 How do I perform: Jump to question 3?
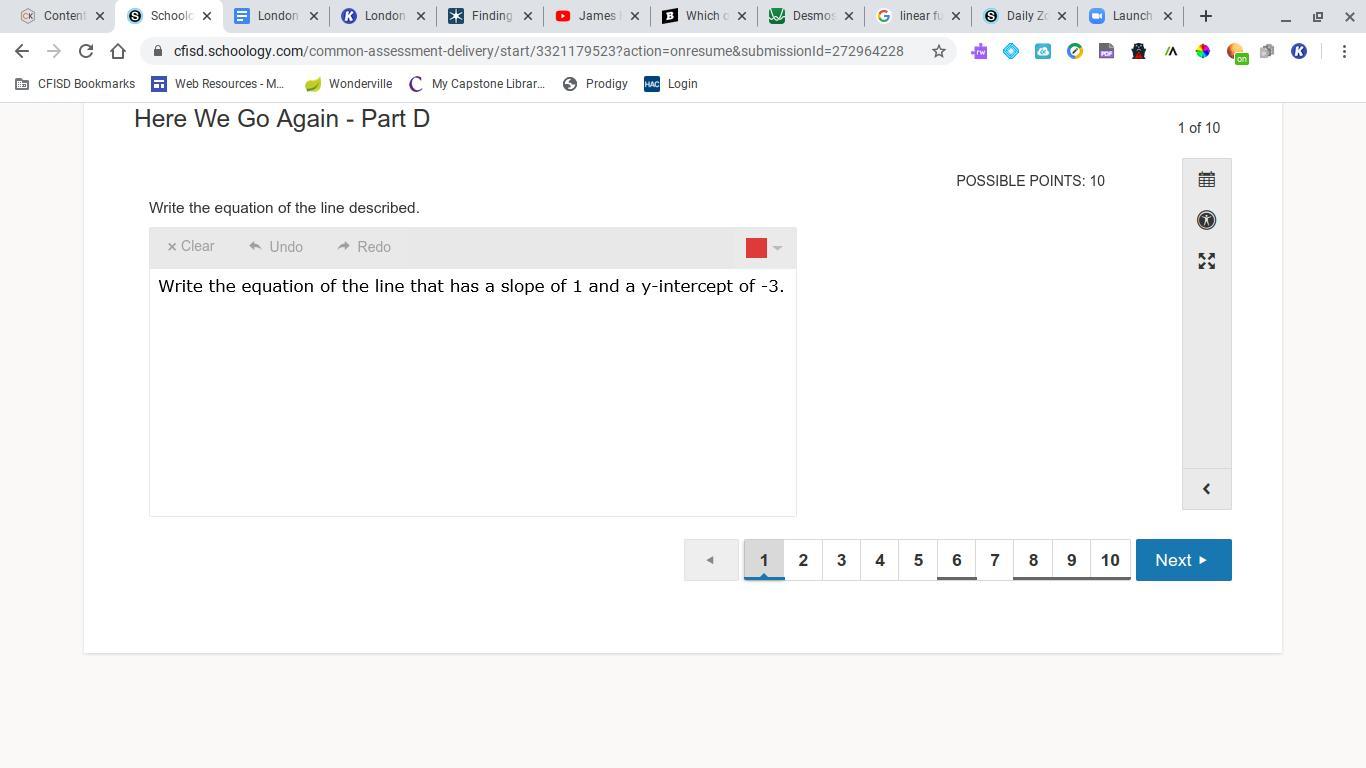841,560
